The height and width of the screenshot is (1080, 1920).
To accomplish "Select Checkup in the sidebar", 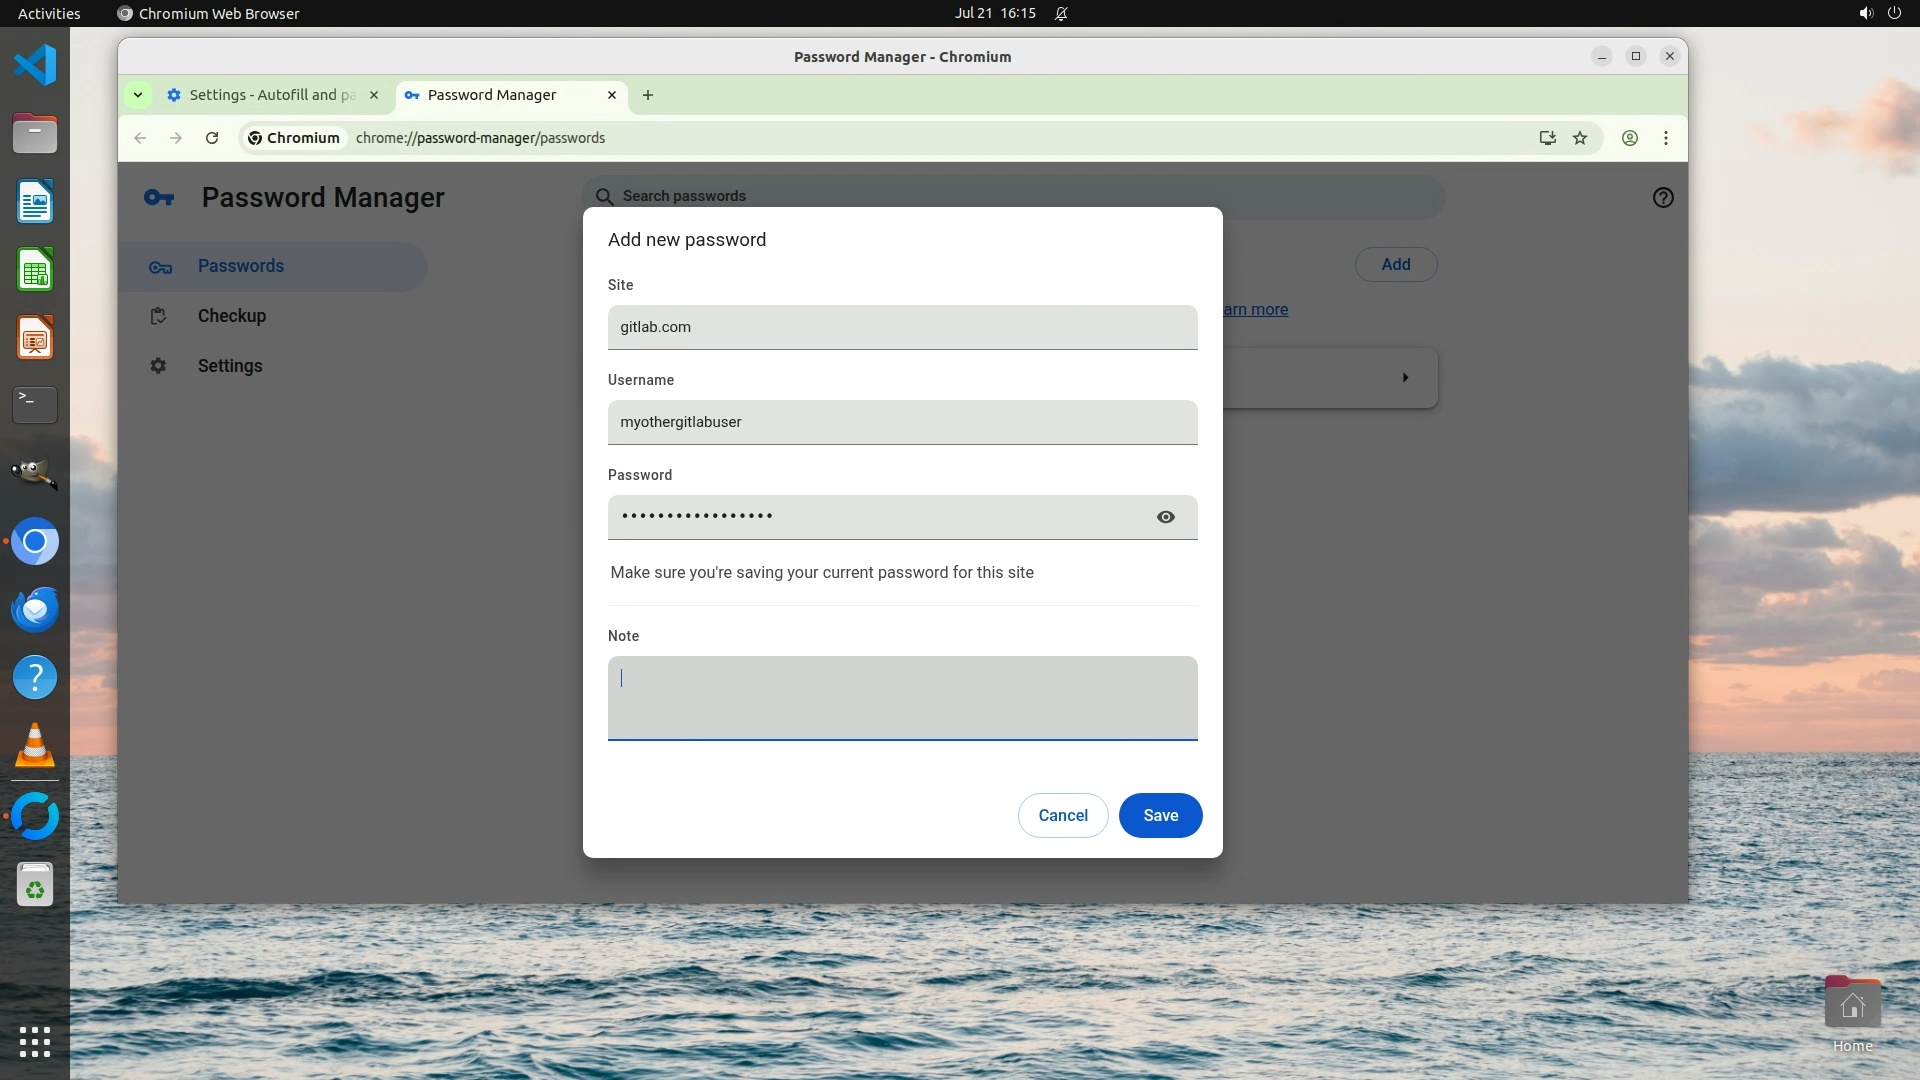I will coord(231,316).
